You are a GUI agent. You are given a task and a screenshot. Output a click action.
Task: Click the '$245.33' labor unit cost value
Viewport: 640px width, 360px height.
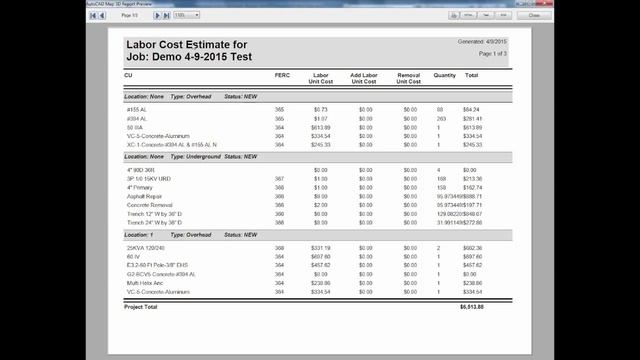pos(320,145)
